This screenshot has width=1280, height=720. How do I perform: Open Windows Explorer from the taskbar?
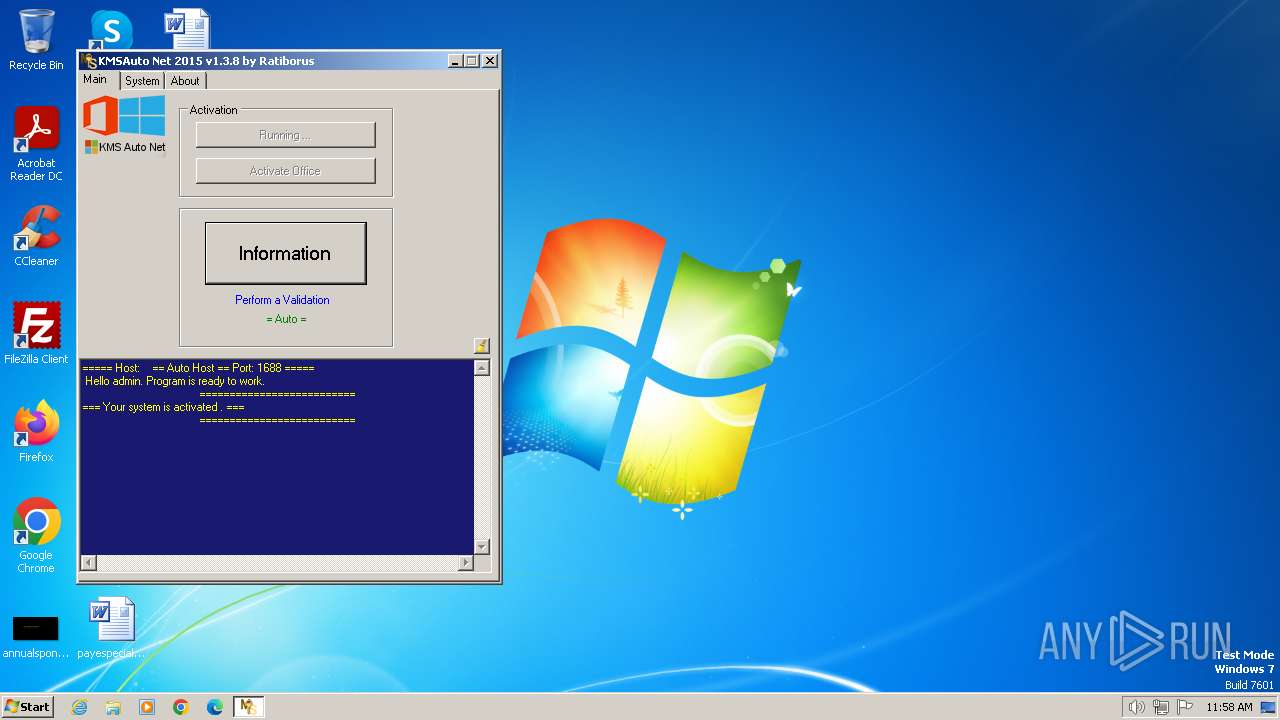pyautogui.click(x=113, y=707)
